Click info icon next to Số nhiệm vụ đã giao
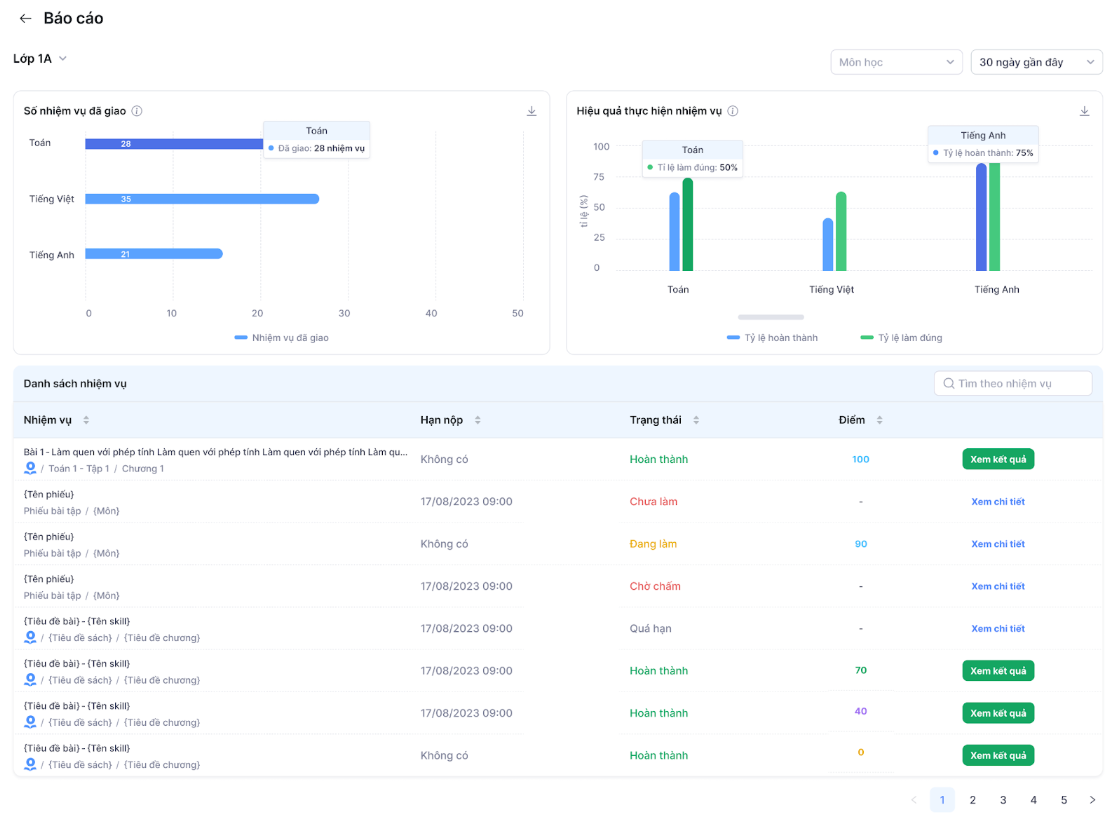Screen dimensions: 1119x822 (x=137, y=111)
